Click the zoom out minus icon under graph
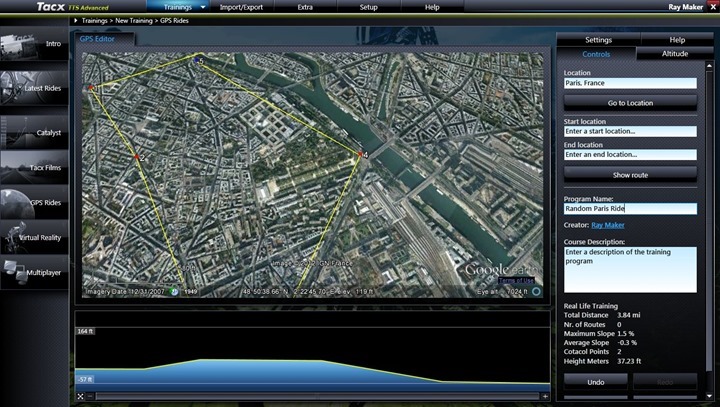Image resolution: width=720 pixels, height=407 pixels. 90,396
